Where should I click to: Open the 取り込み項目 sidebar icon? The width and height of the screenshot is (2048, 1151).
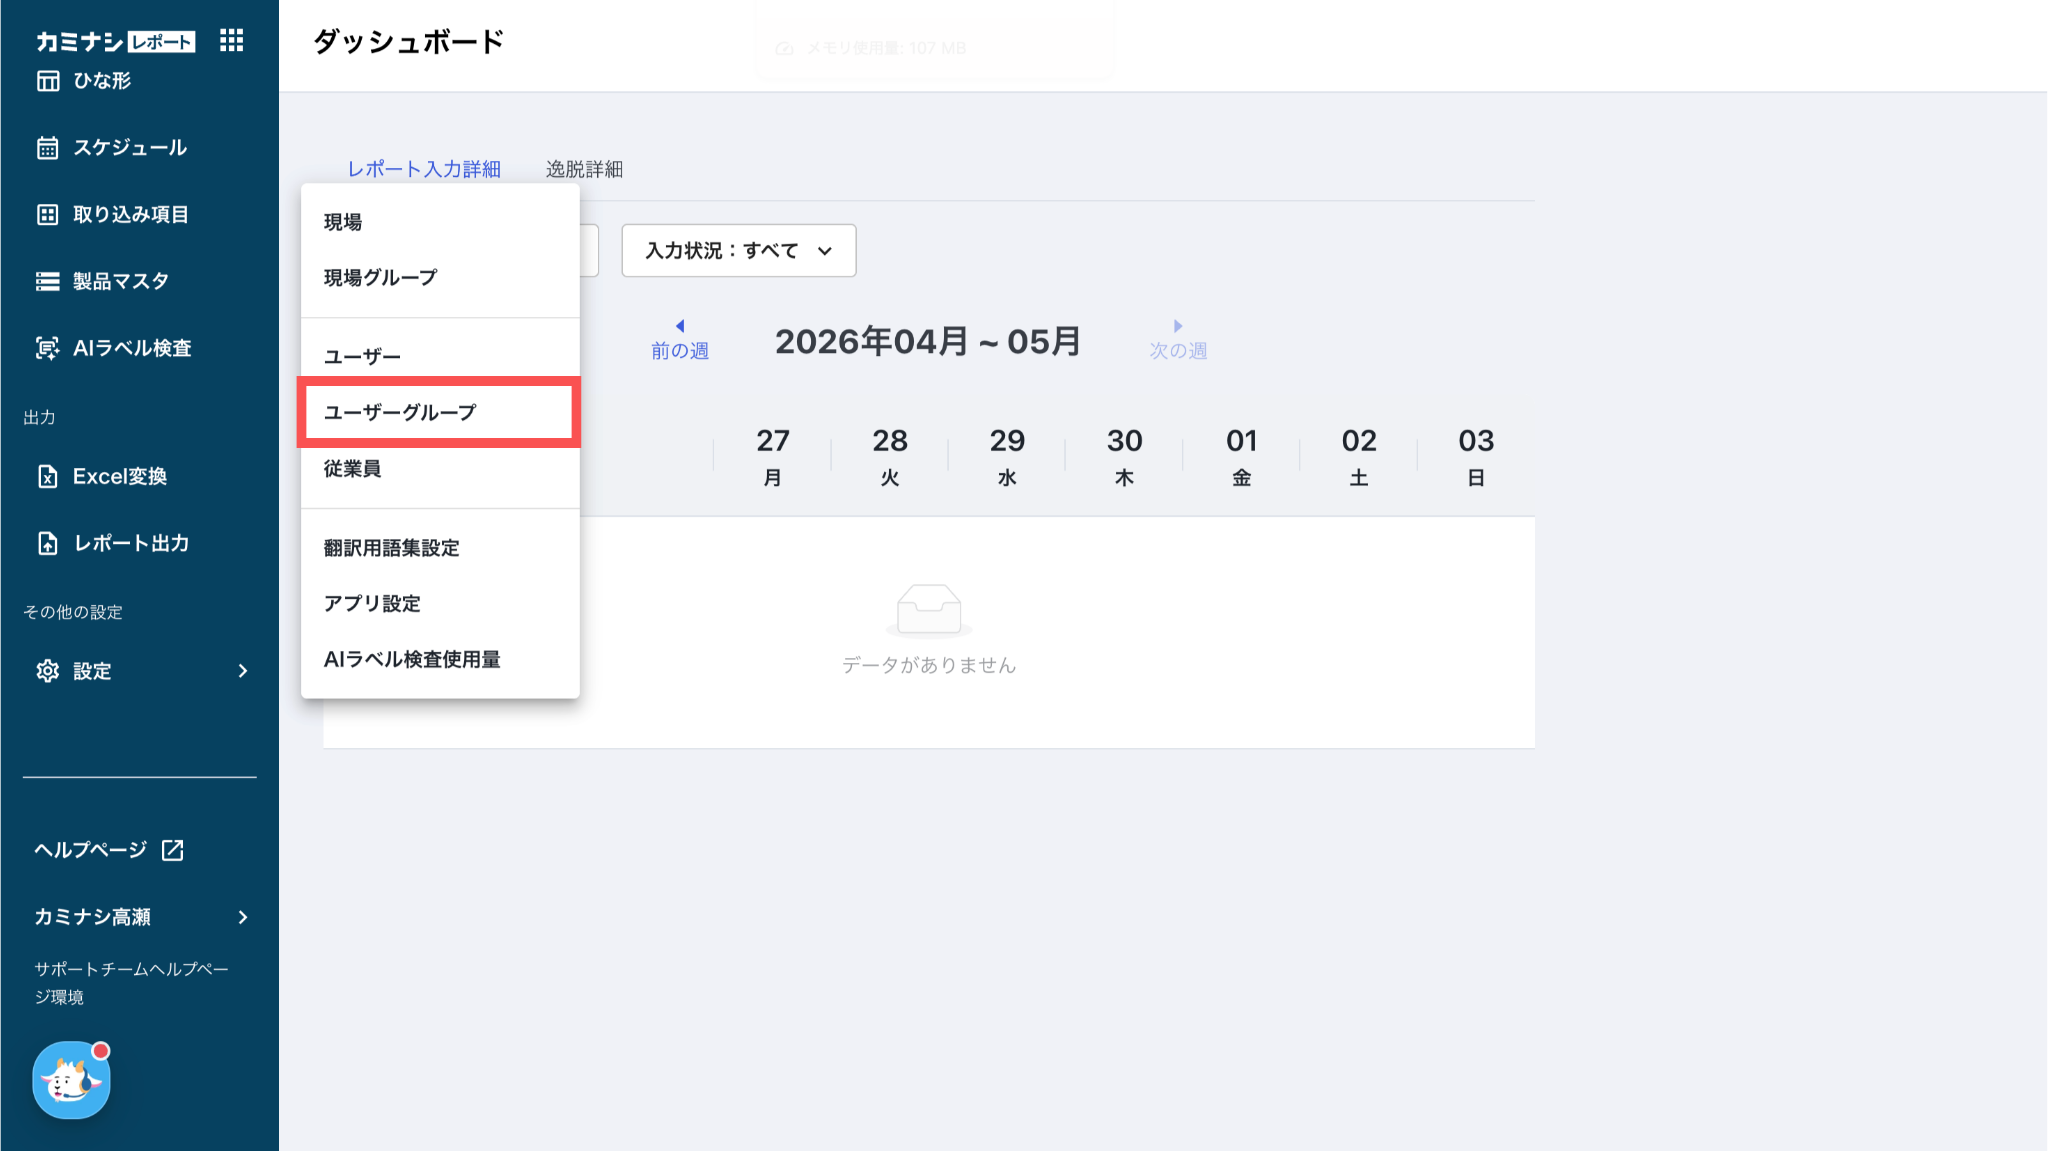[x=48, y=214]
